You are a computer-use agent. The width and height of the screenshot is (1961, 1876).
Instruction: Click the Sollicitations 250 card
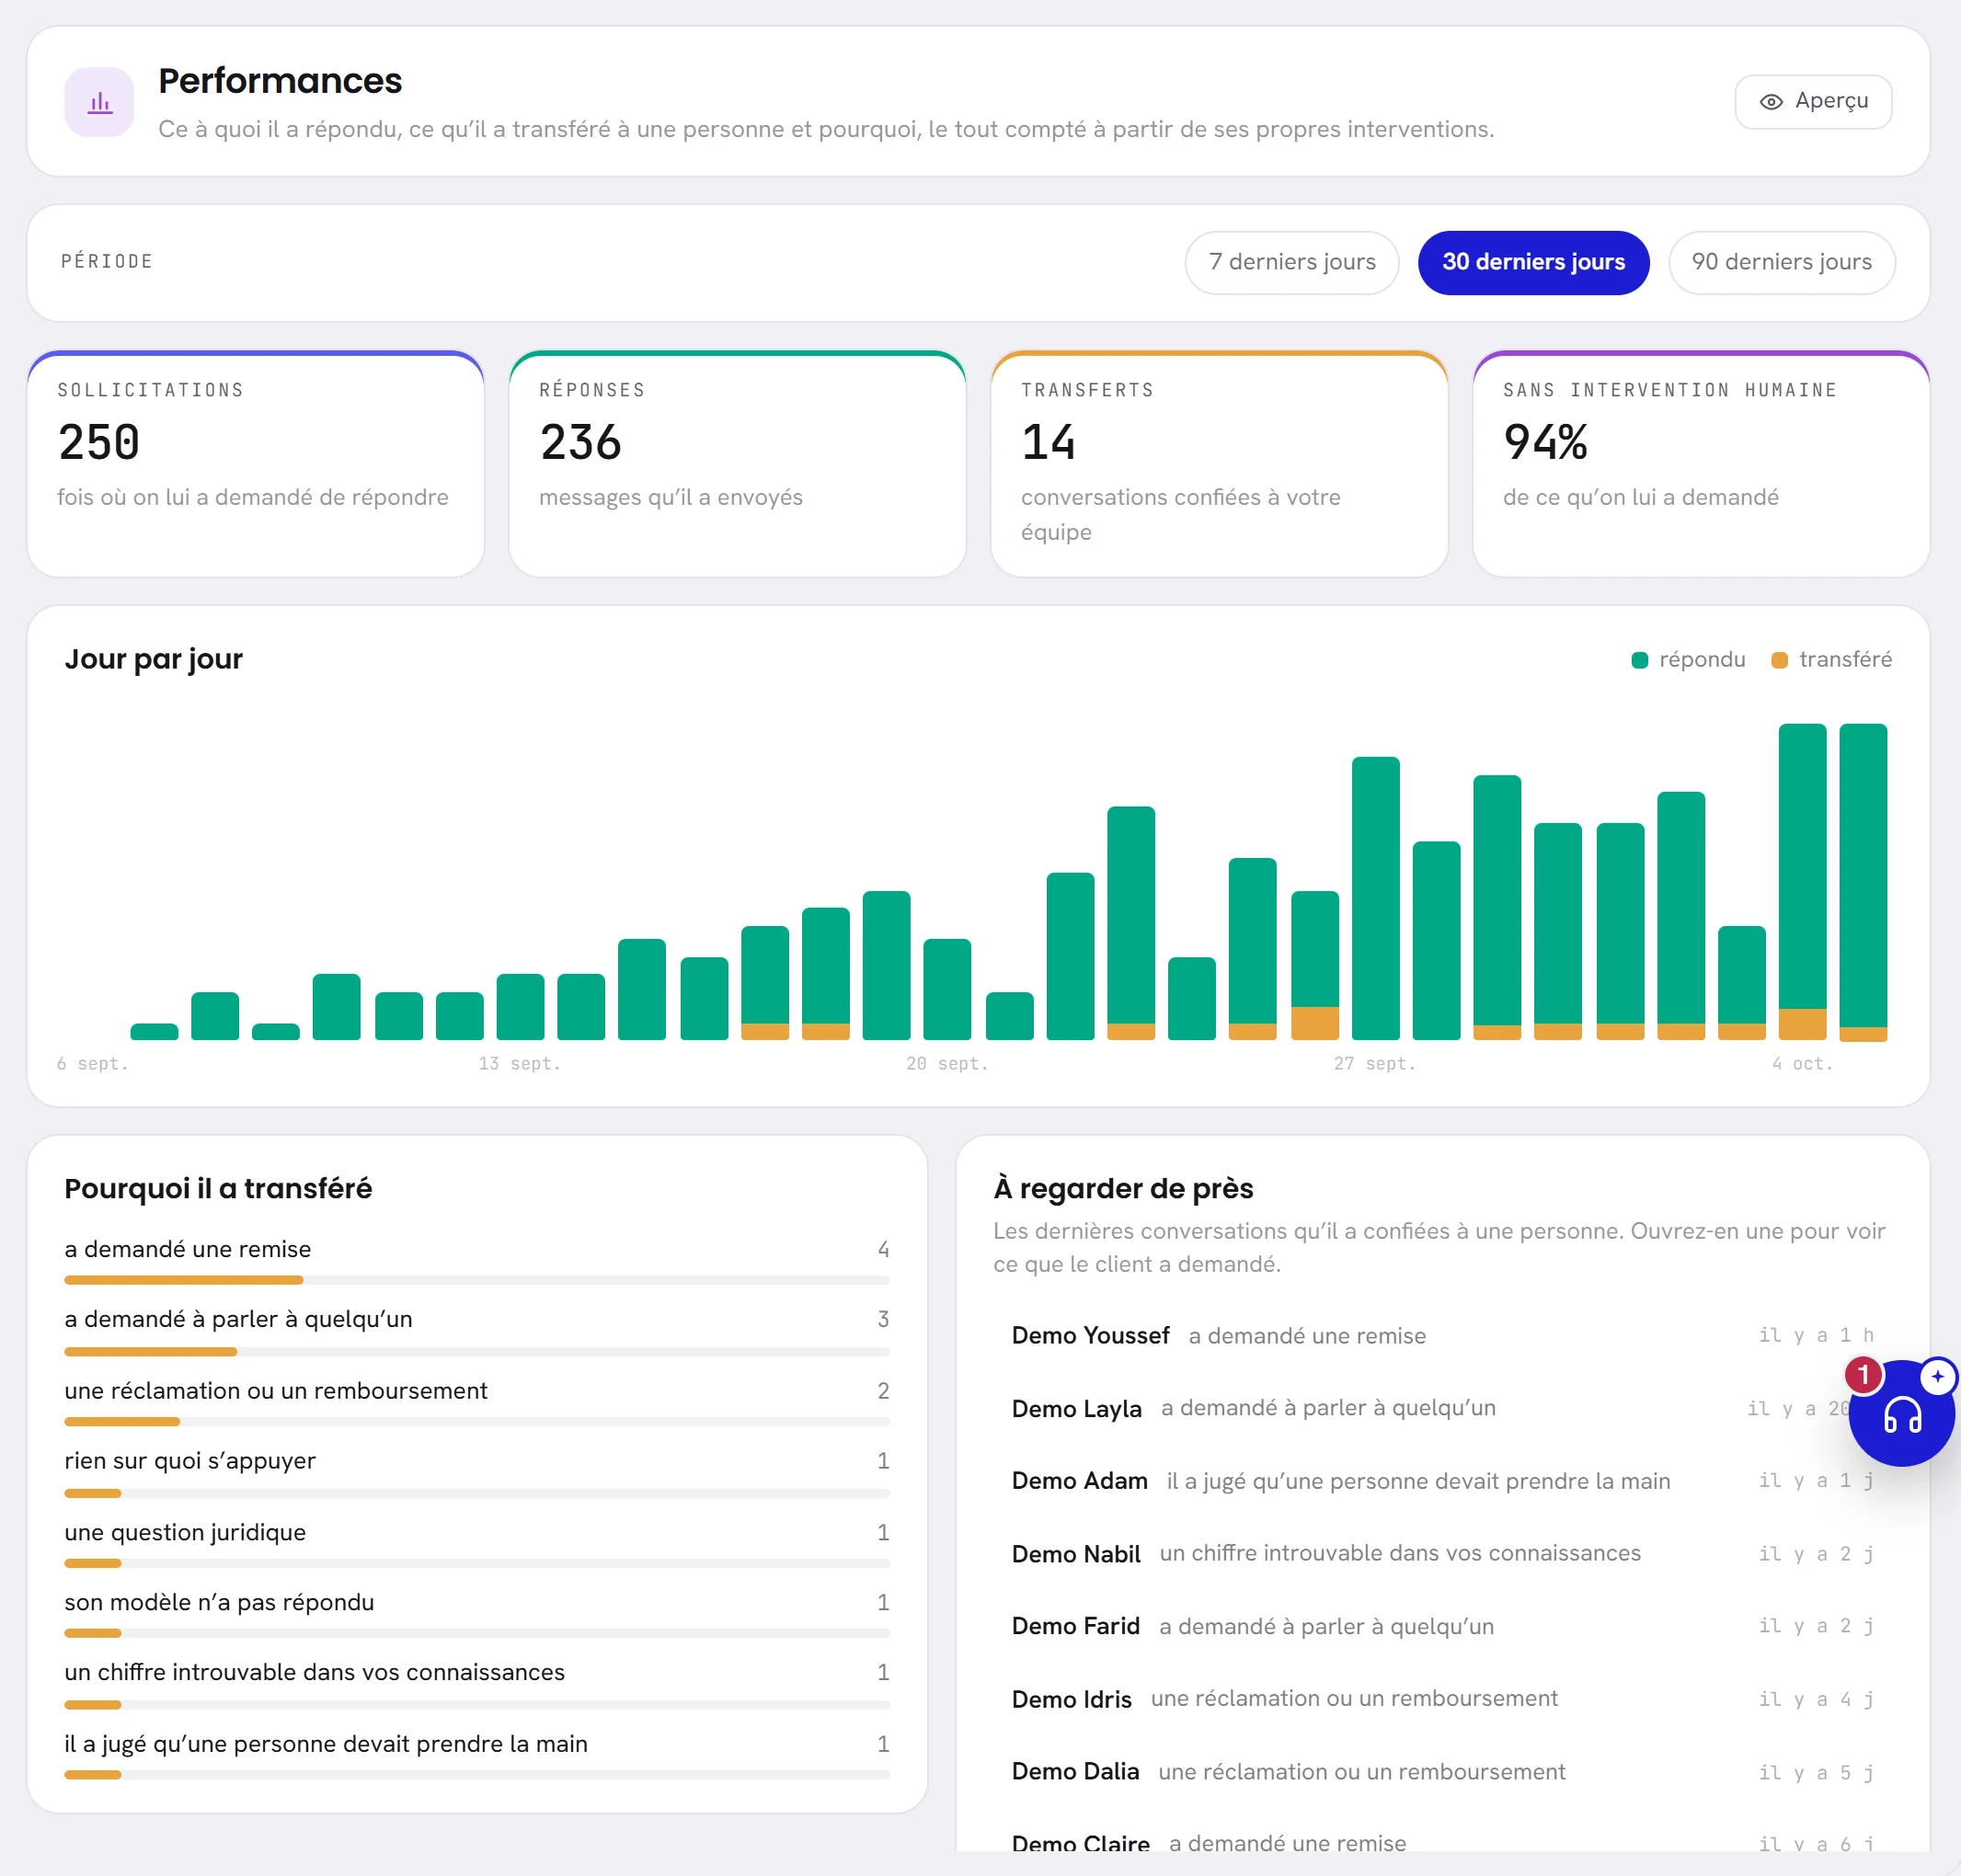point(256,464)
